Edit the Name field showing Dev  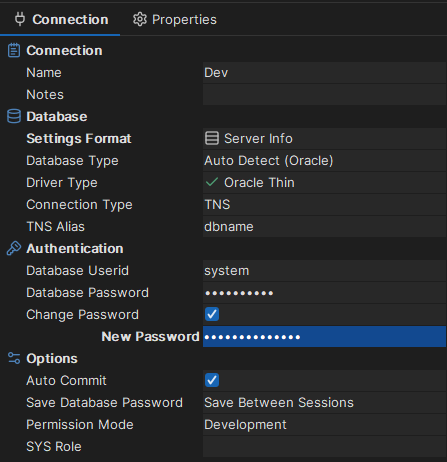[324, 72]
